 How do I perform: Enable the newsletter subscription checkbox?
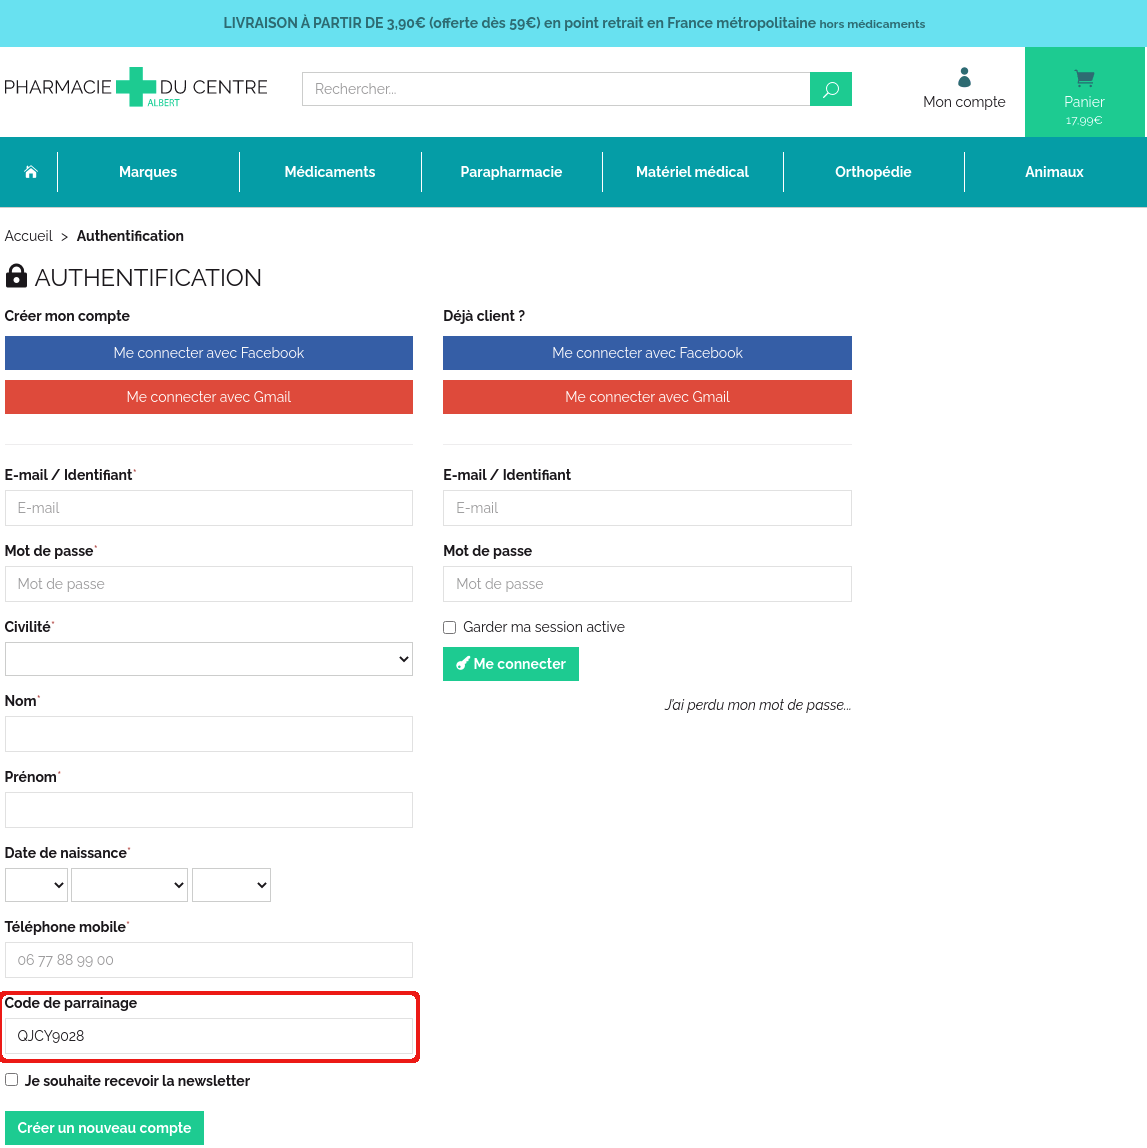coord(12,1080)
